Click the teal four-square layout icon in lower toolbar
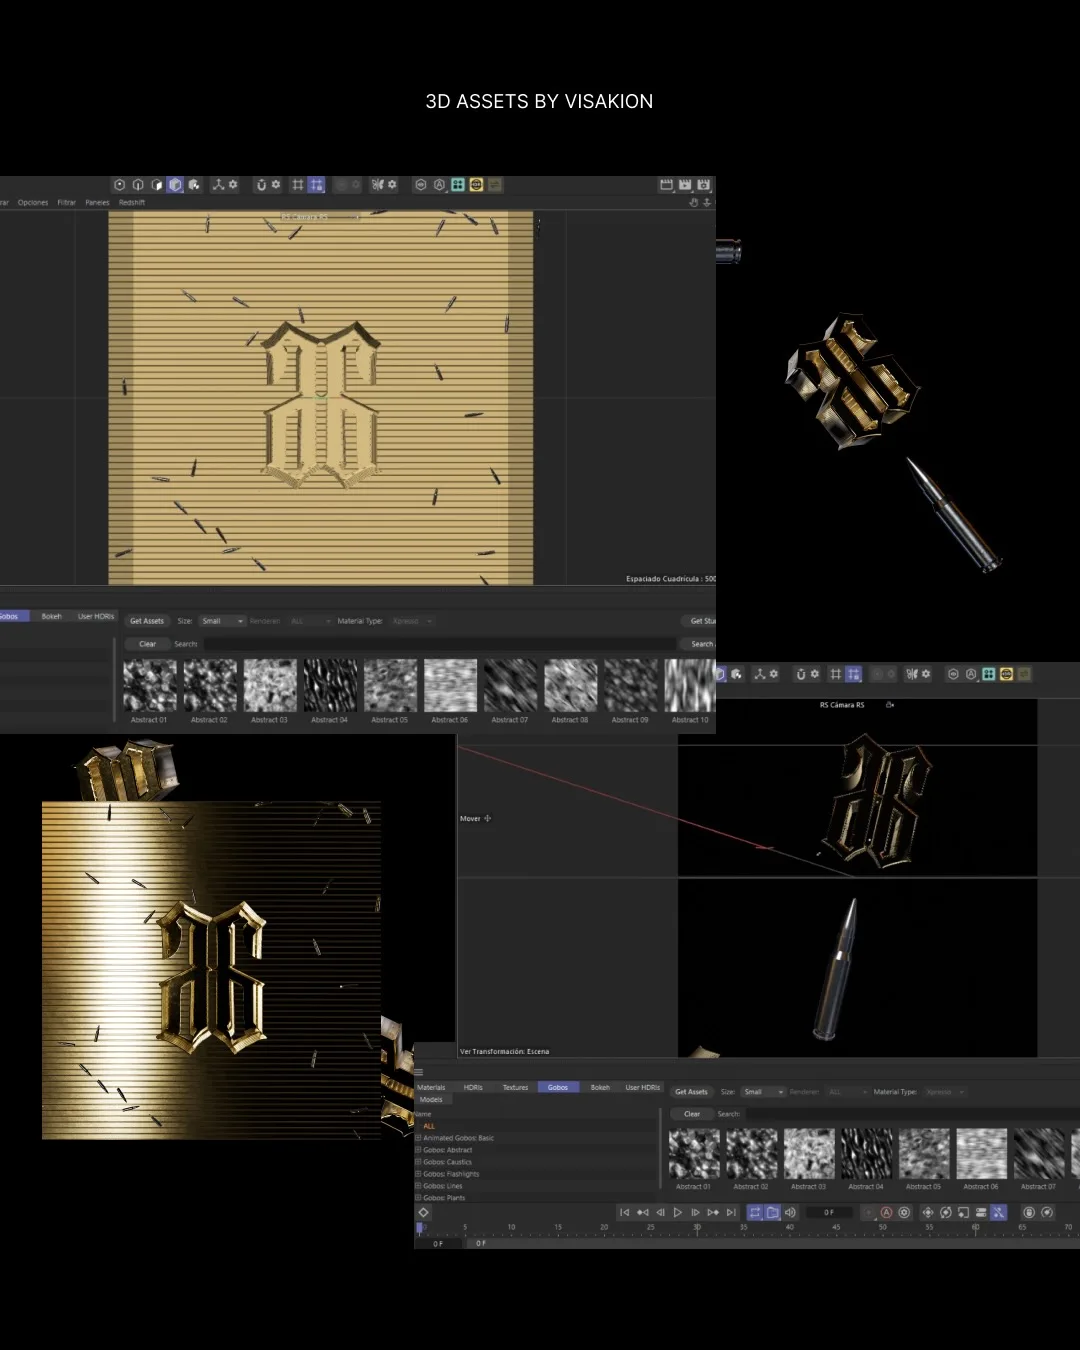 (x=989, y=674)
